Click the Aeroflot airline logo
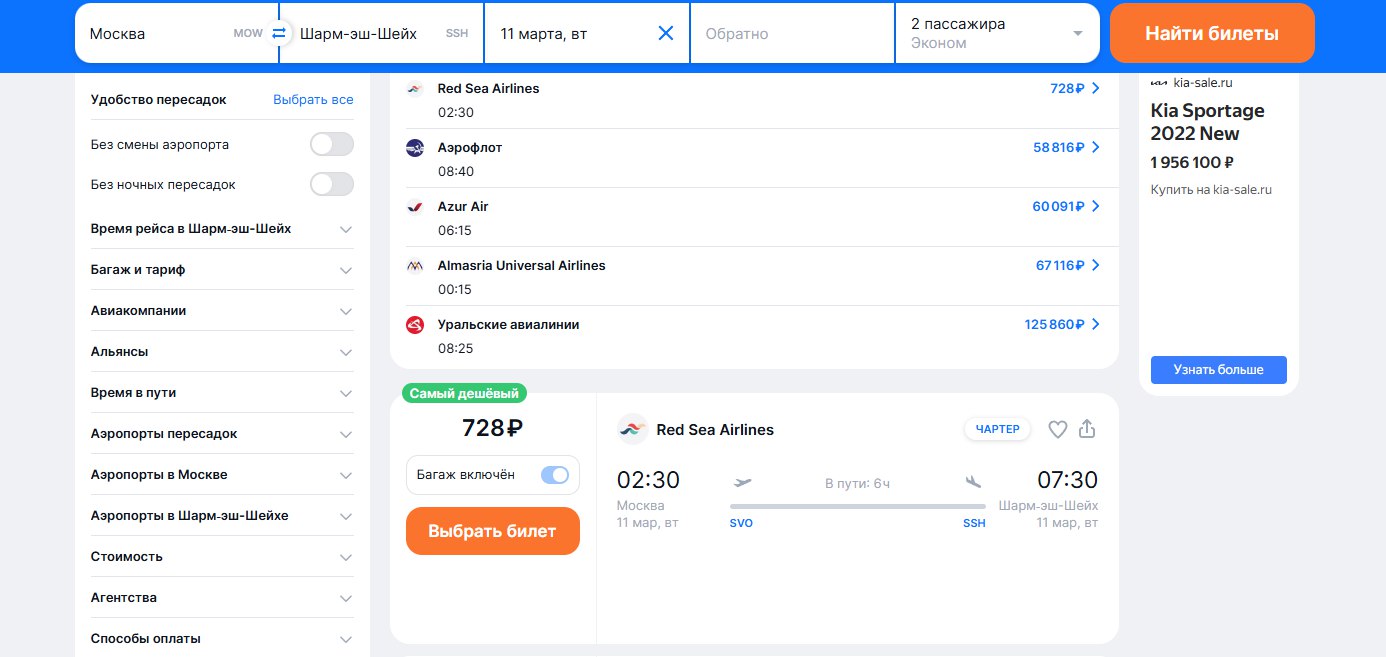This screenshot has width=1386, height=657. [415, 148]
